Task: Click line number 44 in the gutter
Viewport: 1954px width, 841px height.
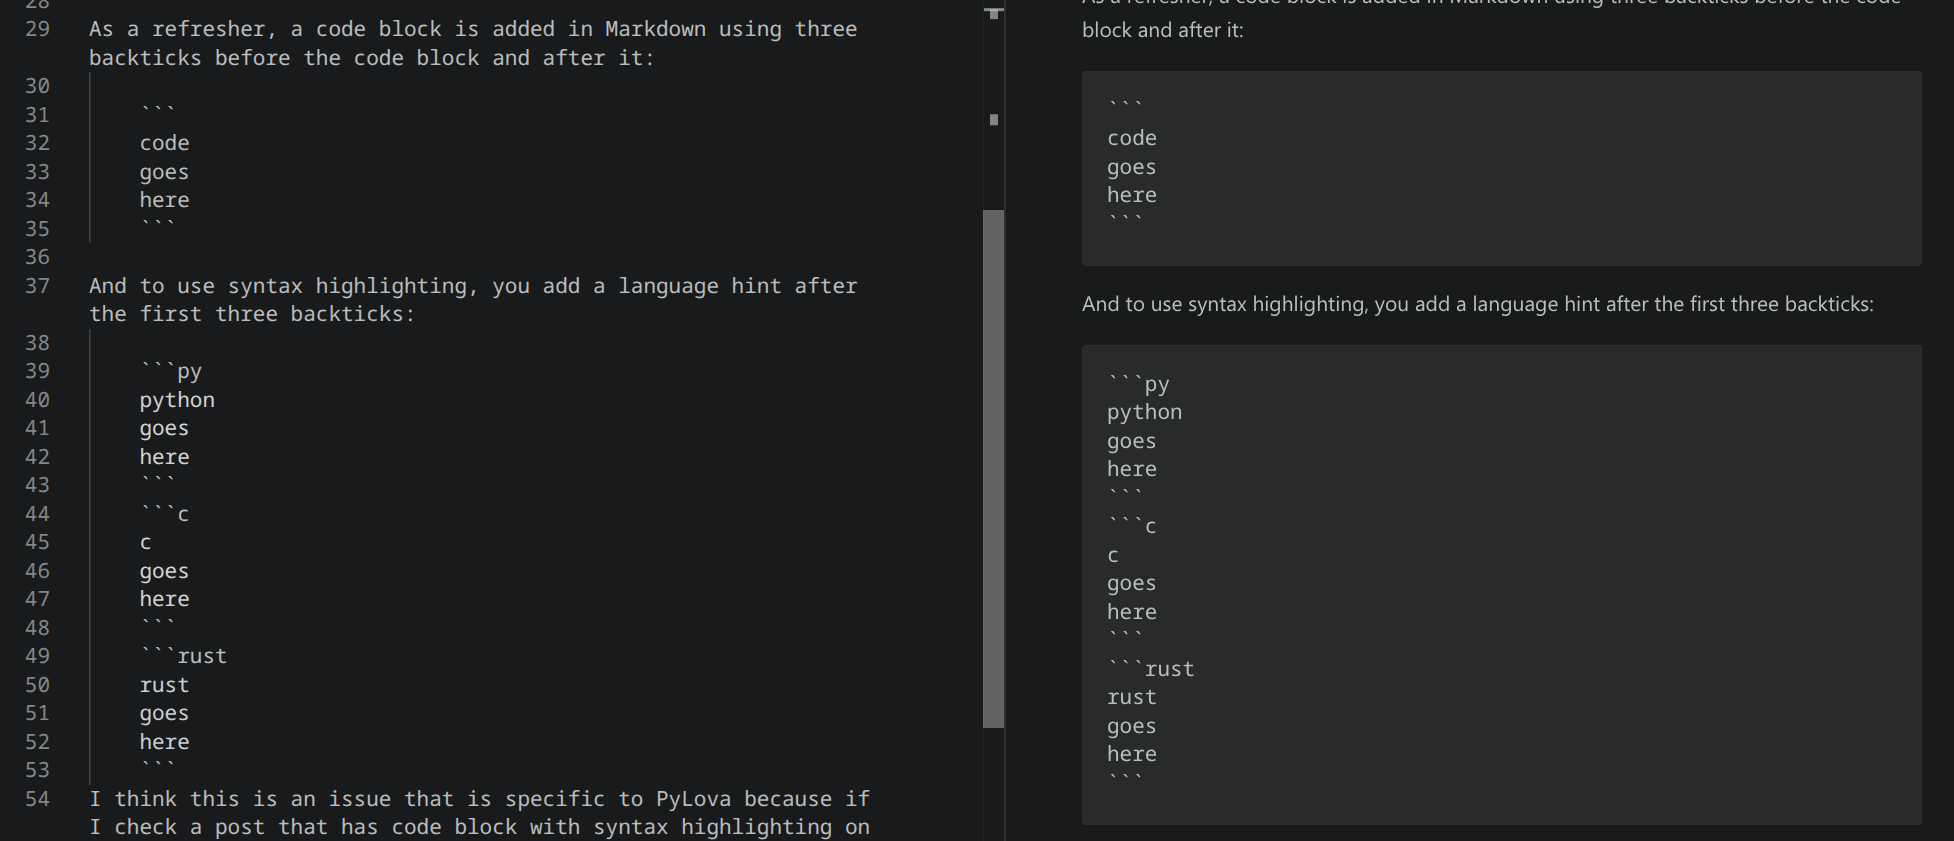Action: tap(37, 514)
